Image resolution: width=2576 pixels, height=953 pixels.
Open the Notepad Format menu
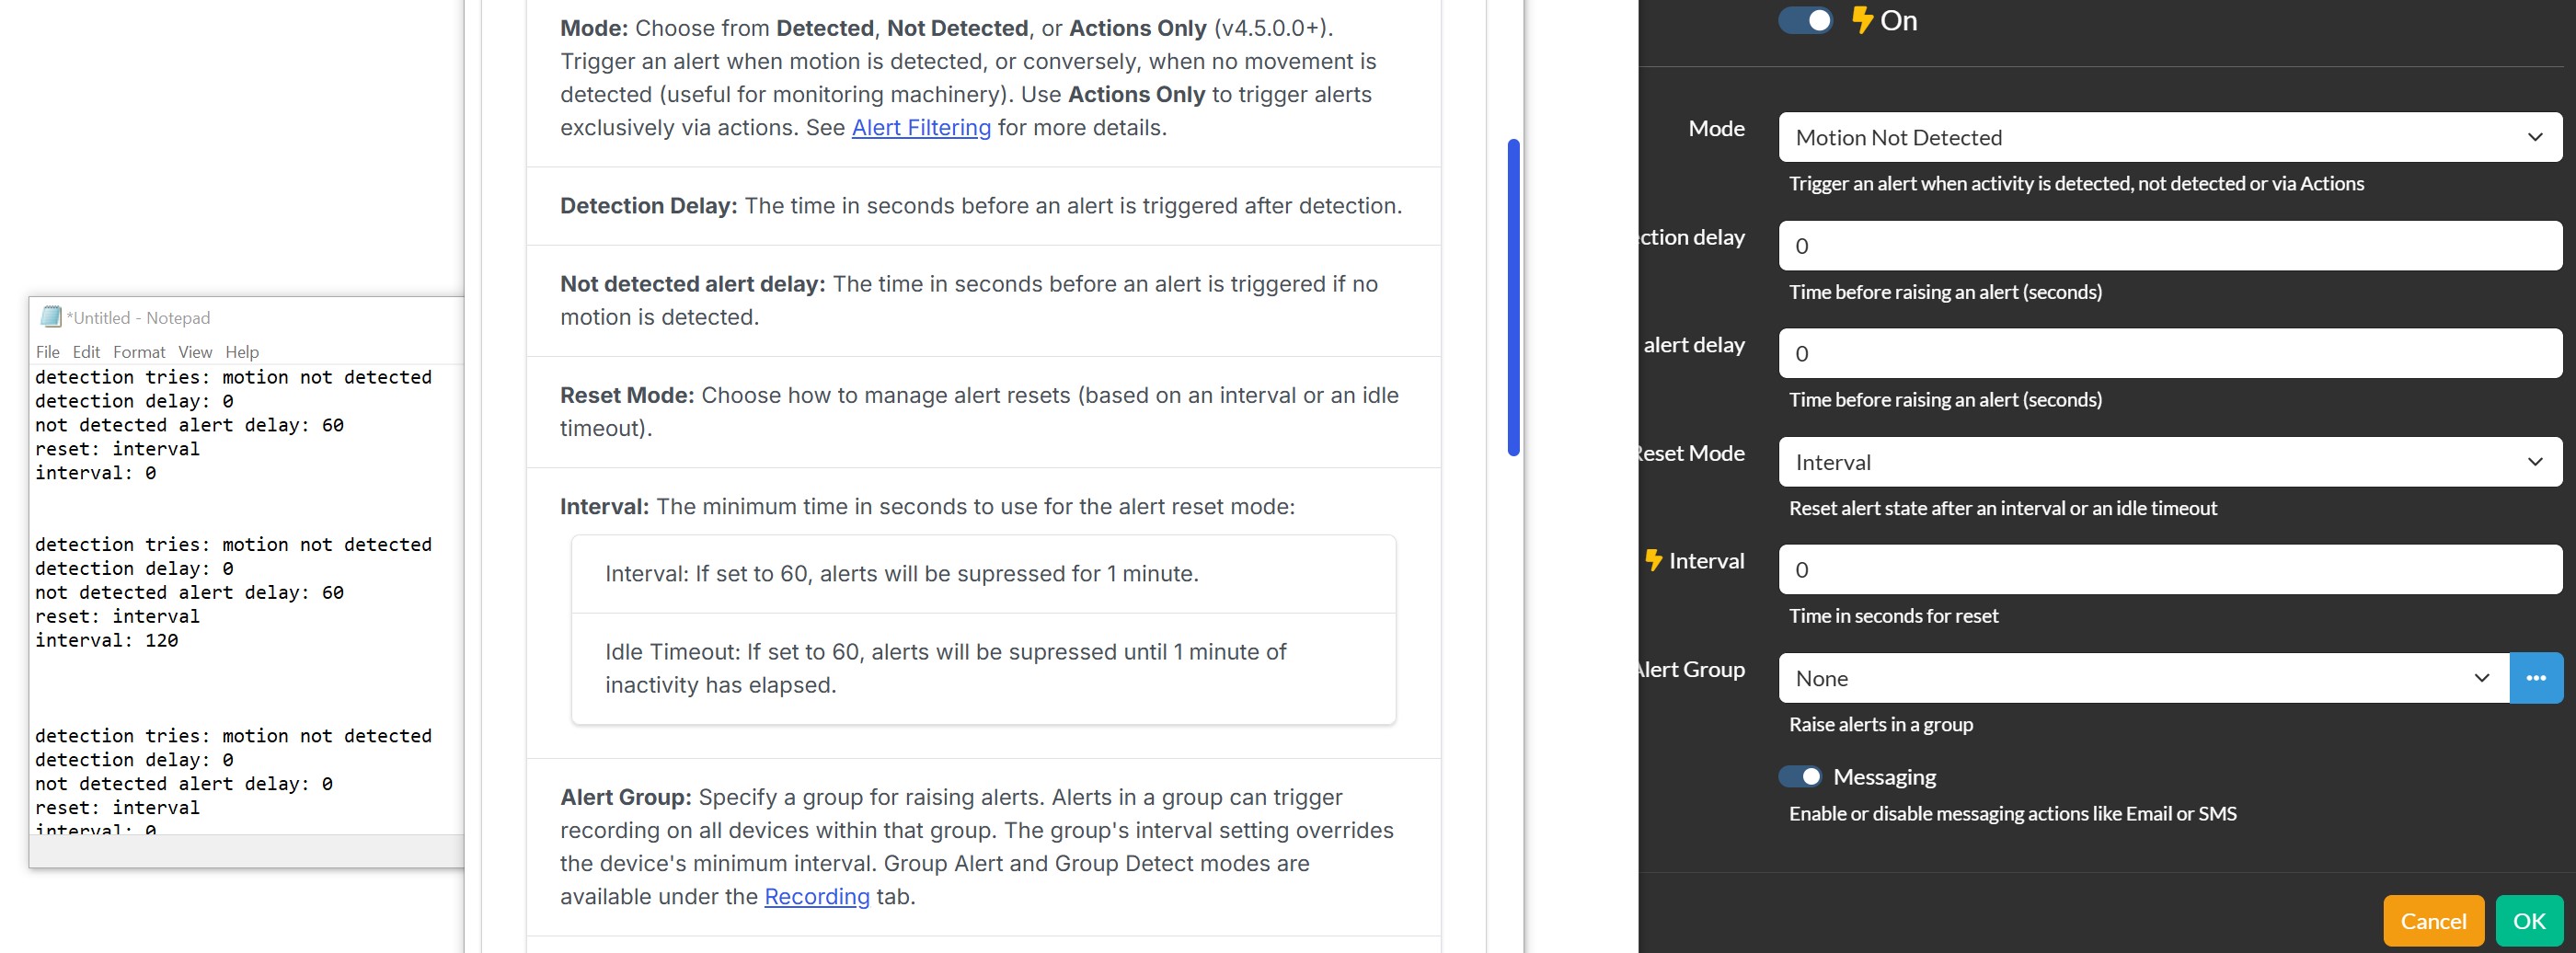click(x=139, y=352)
